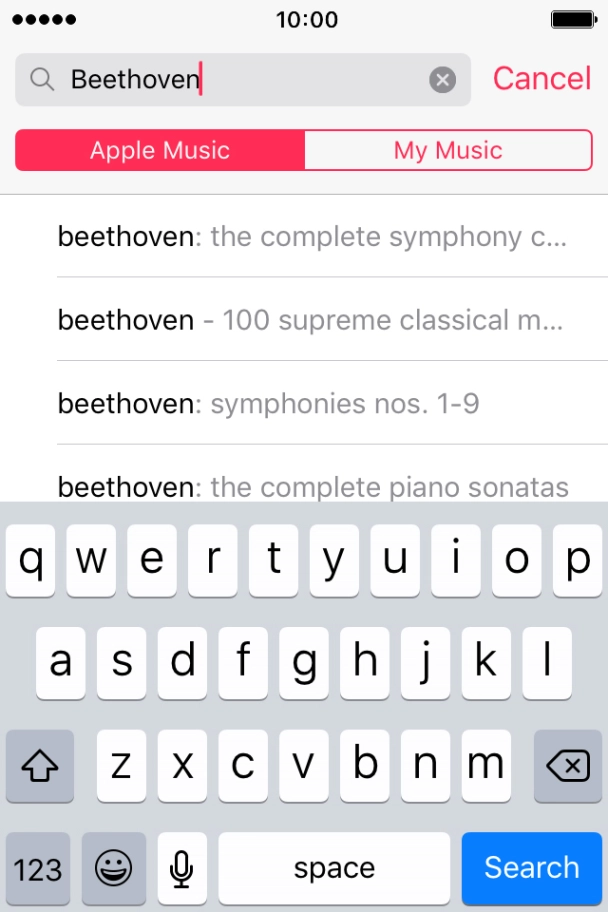
Task: Open the emoji keyboard
Action: pos(113,868)
